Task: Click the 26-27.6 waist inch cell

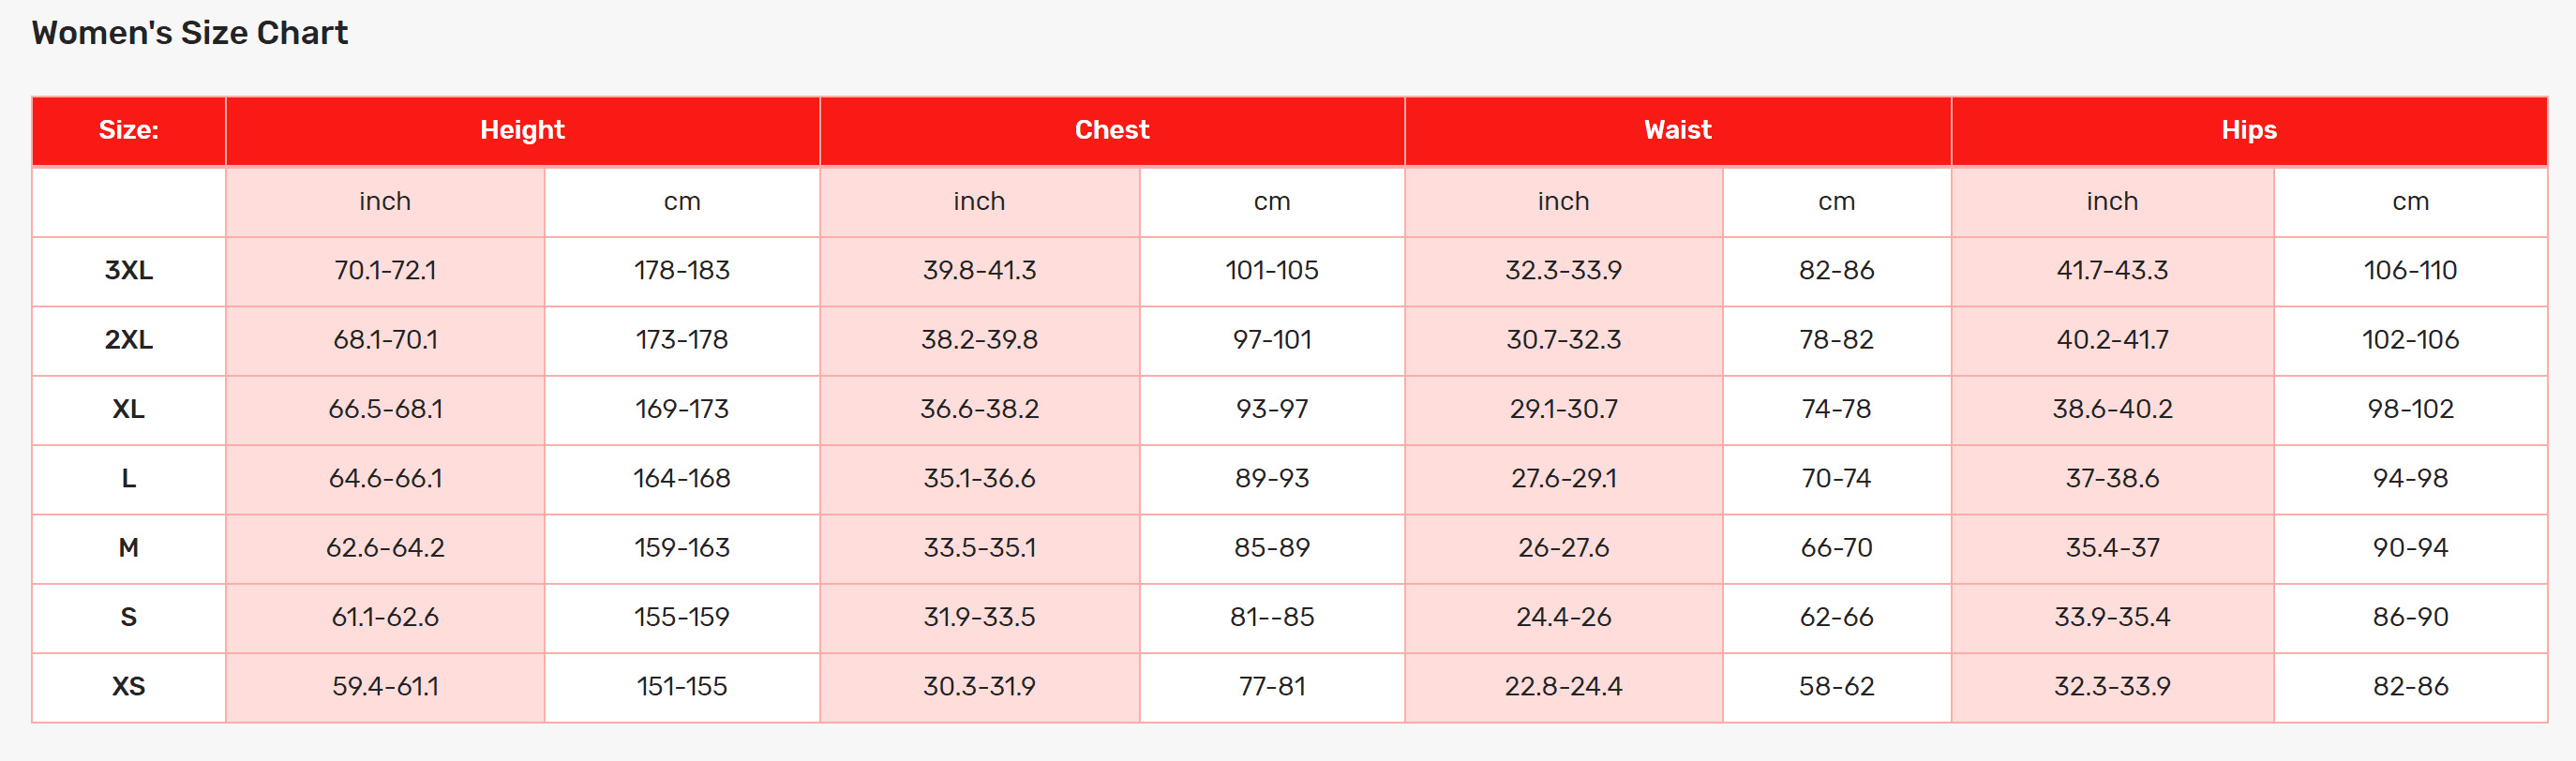Action: (1564, 548)
